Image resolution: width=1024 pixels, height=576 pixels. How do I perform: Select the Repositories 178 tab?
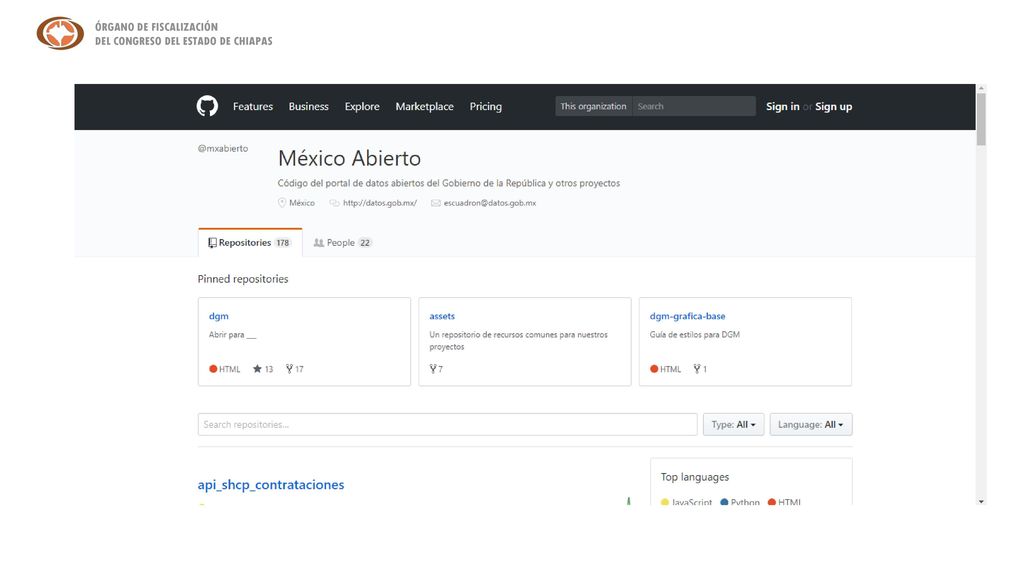[x=250, y=242]
